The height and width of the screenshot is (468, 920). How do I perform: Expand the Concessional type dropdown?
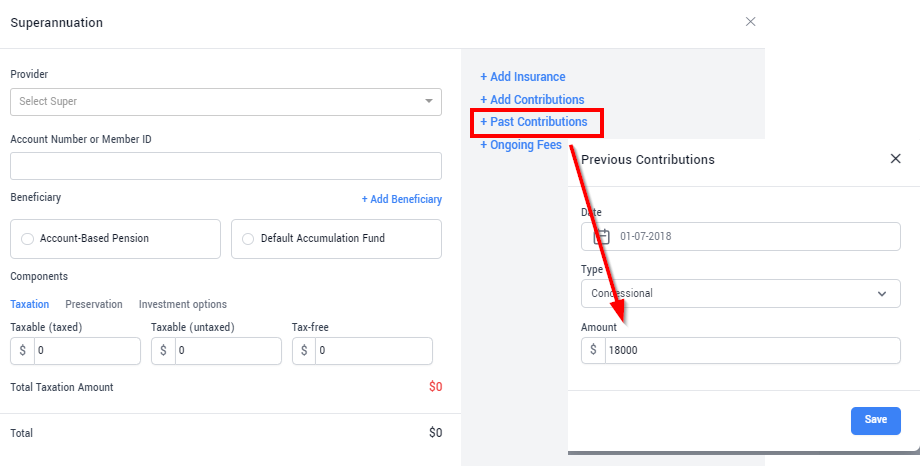740,293
